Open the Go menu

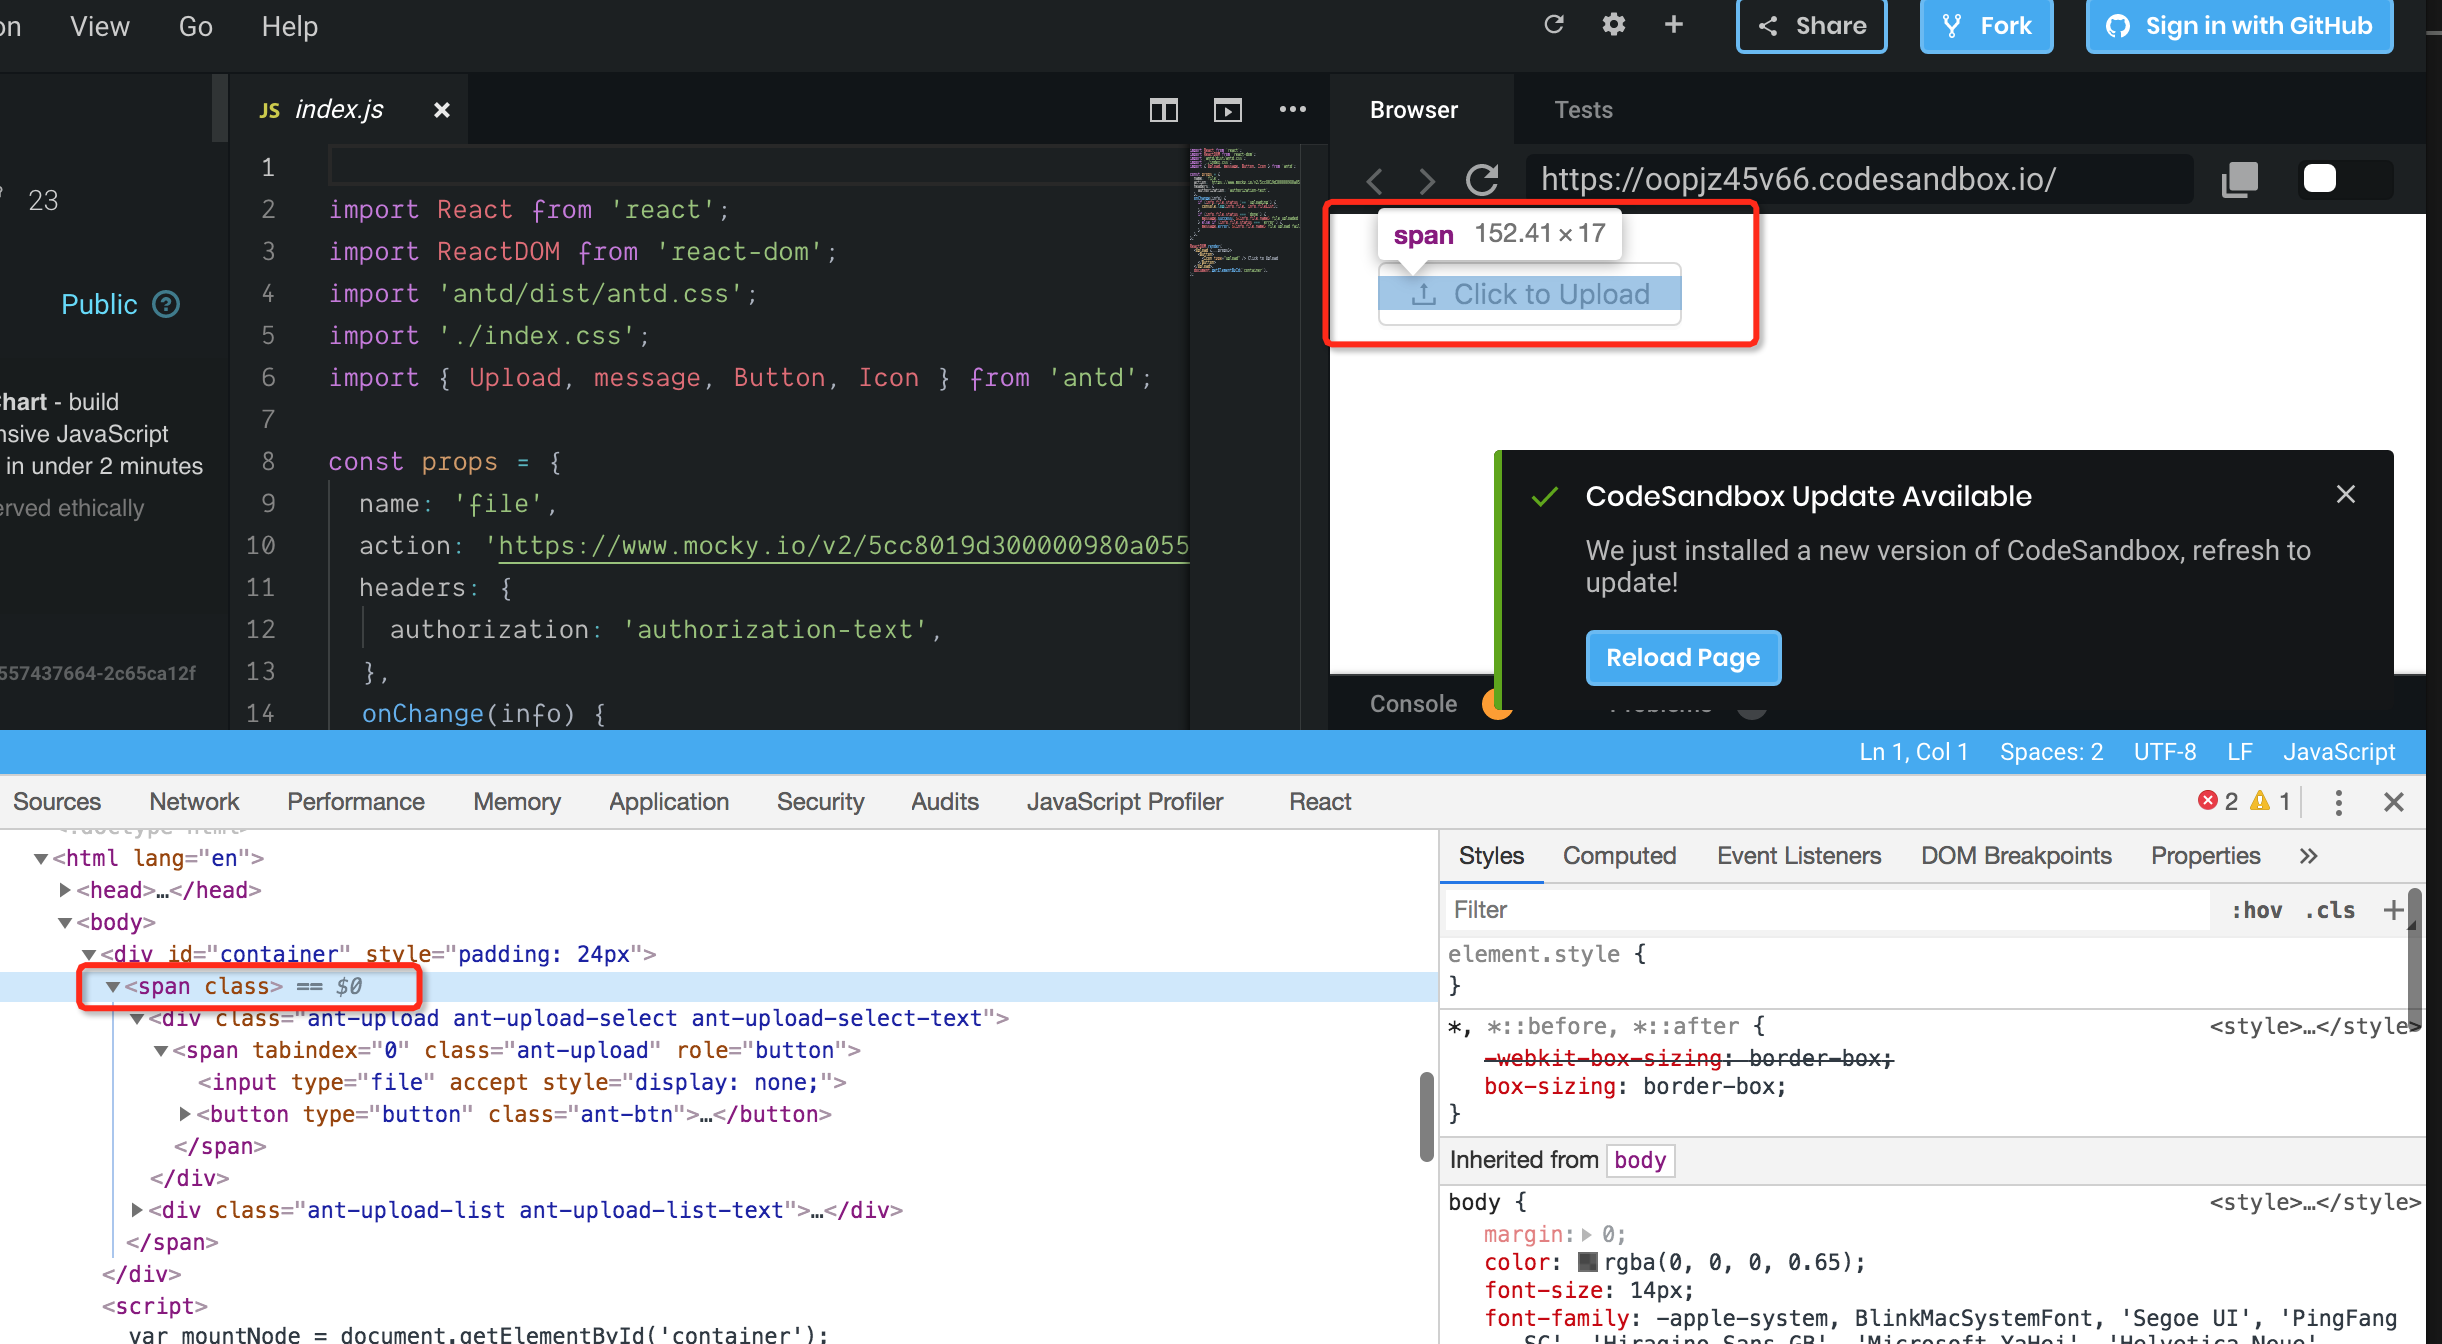(195, 26)
